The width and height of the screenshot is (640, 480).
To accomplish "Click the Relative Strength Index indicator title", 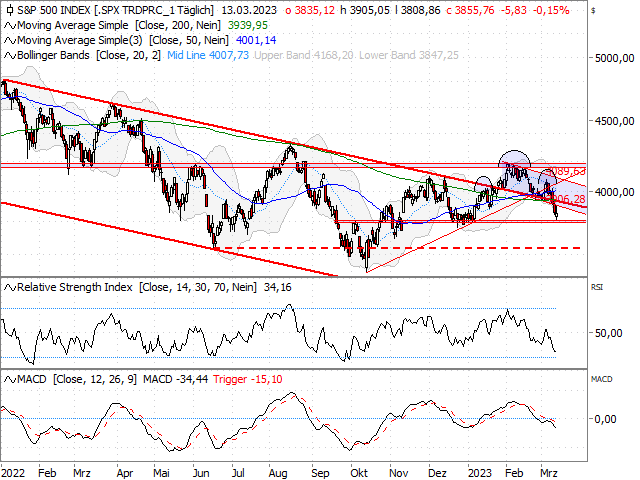I will point(75,287).
